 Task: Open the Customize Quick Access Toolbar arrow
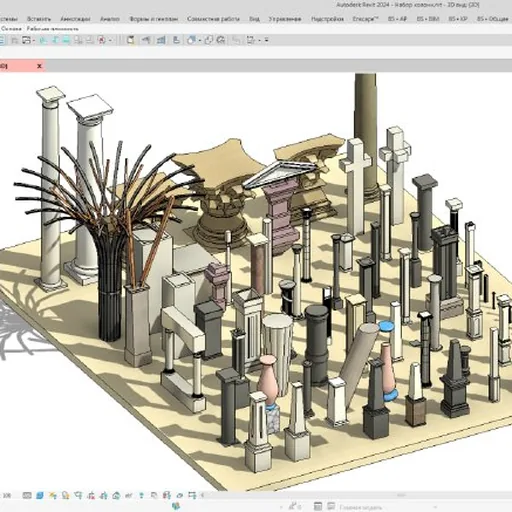266,40
